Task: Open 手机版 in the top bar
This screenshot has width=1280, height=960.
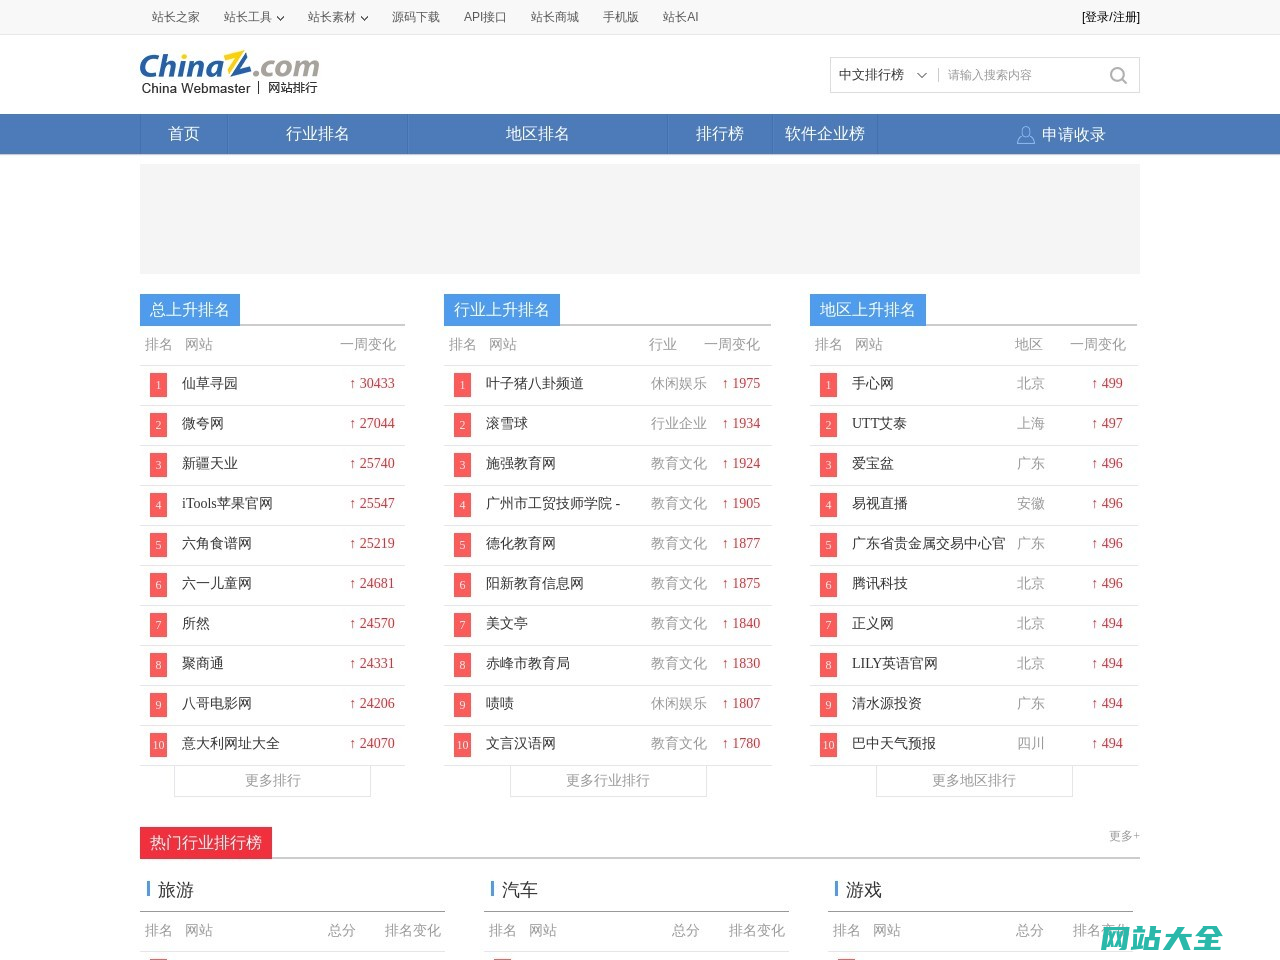Action: click(621, 17)
